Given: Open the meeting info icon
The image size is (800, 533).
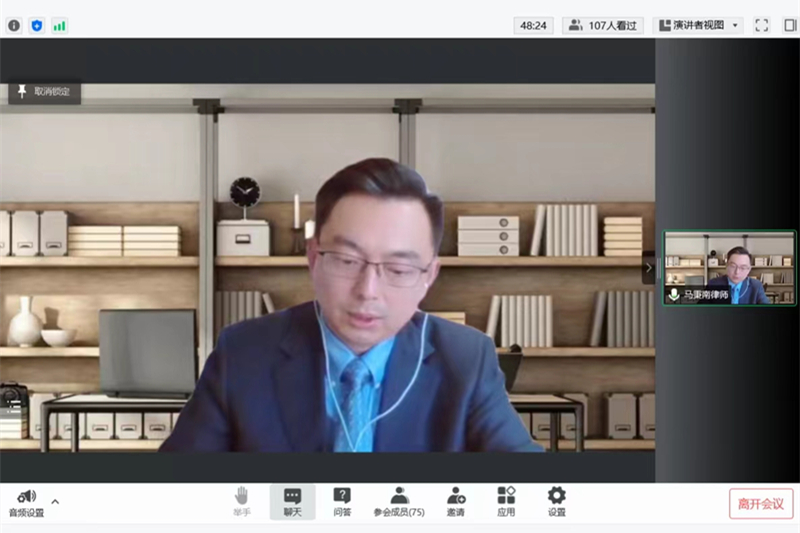Looking at the screenshot, I should (x=14, y=25).
